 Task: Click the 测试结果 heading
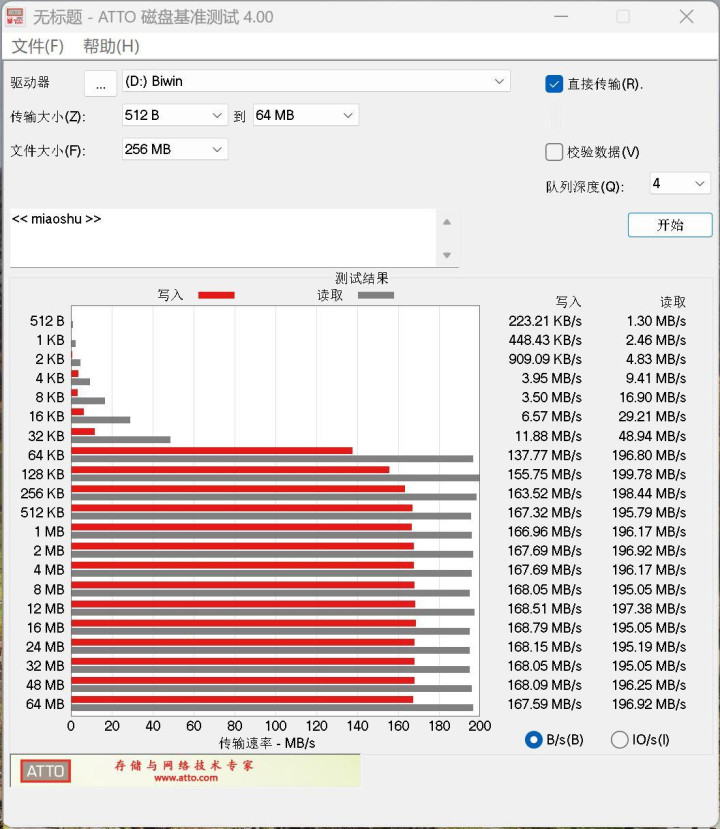click(362, 278)
